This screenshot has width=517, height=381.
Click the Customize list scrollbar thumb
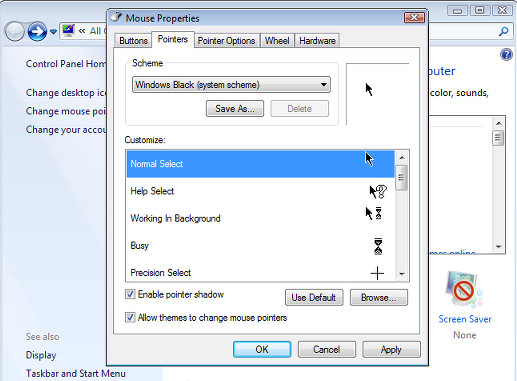click(401, 177)
